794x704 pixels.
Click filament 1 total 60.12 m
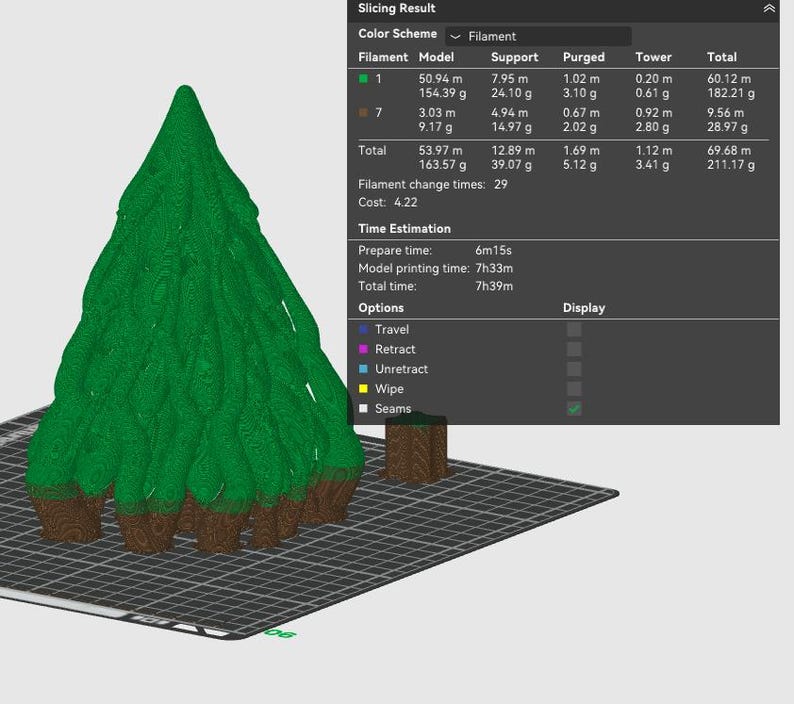[729, 79]
